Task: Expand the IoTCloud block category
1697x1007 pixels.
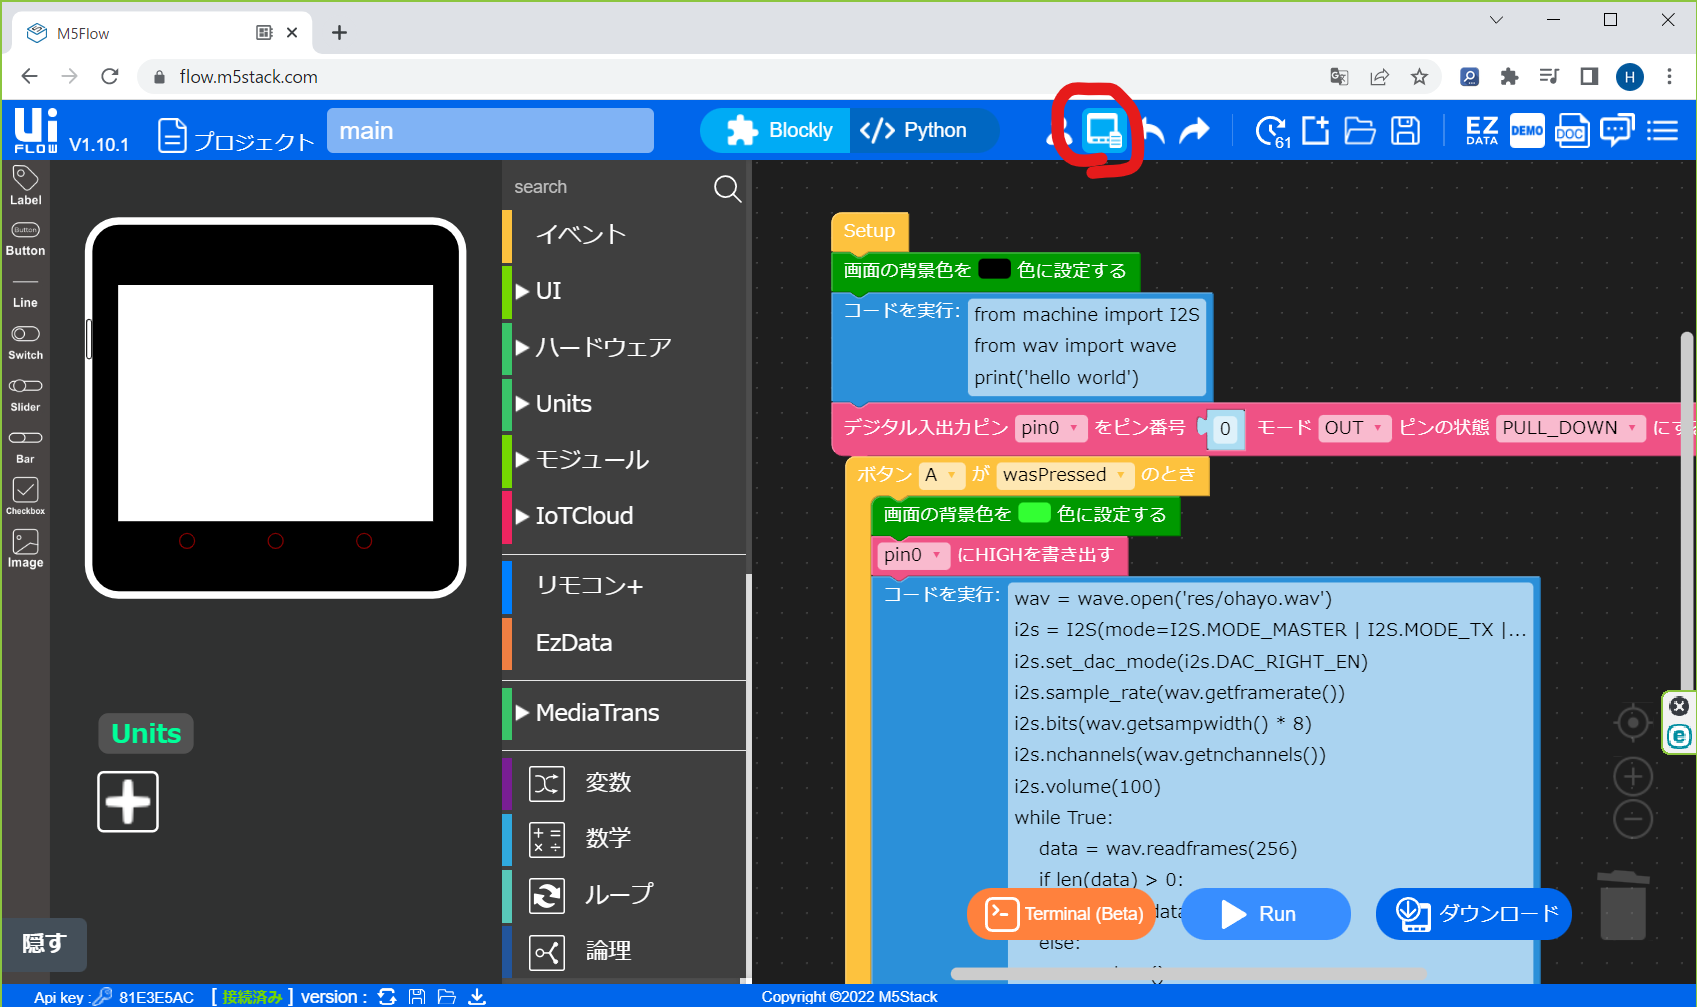Action: [625, 516]
